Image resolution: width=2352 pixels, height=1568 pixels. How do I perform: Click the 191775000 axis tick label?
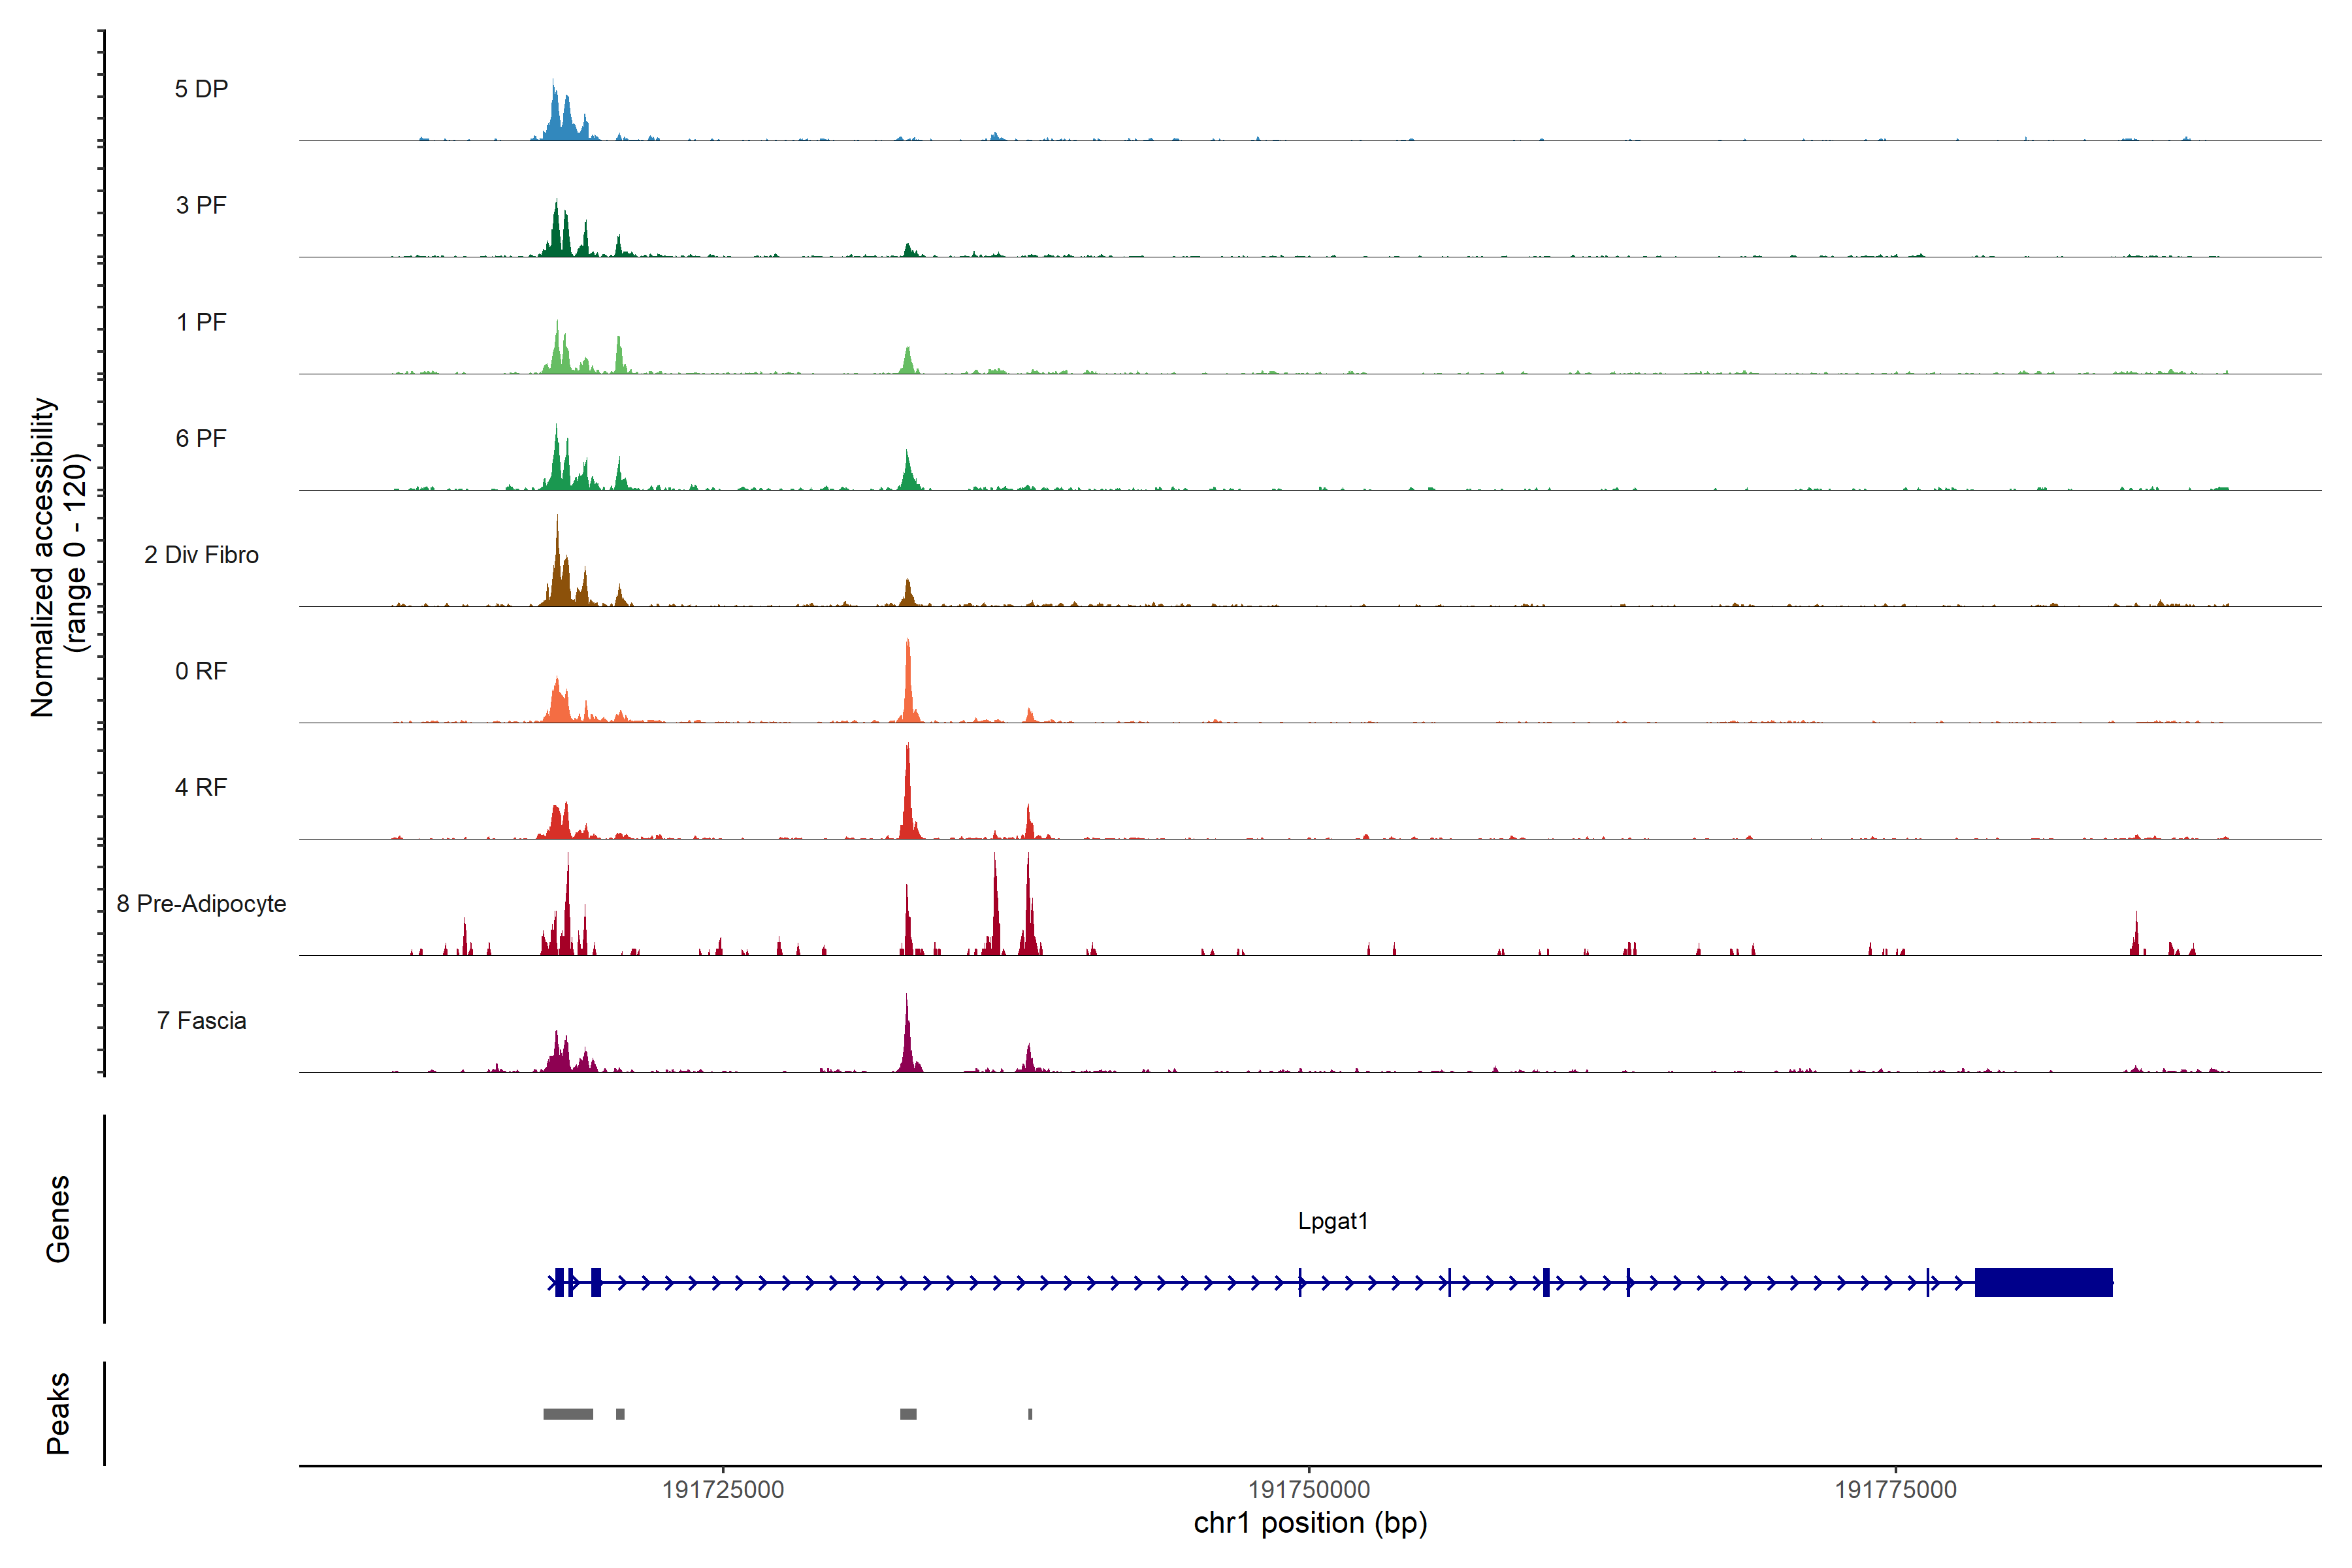tap(1895, 1489)
